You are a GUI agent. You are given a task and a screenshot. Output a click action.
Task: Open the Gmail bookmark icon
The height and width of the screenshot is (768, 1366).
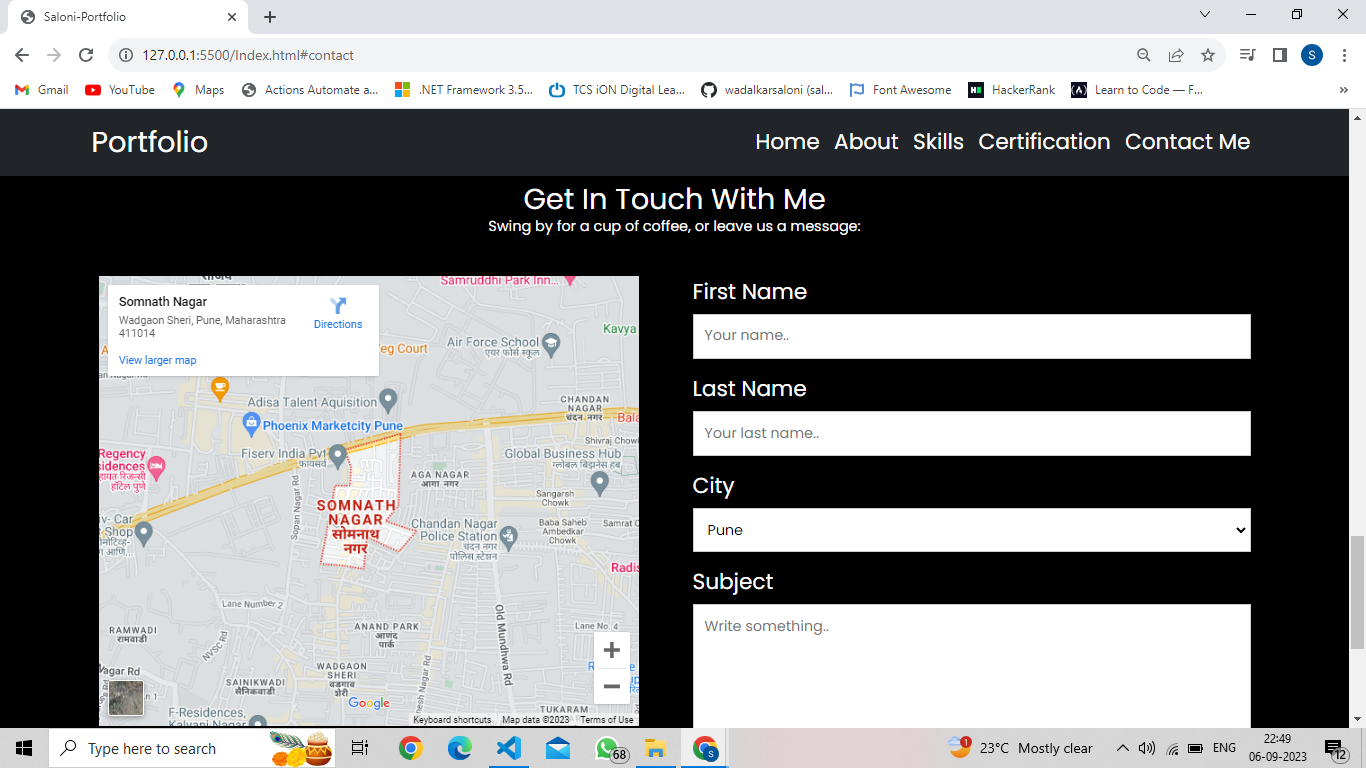(x=22, y=89)
